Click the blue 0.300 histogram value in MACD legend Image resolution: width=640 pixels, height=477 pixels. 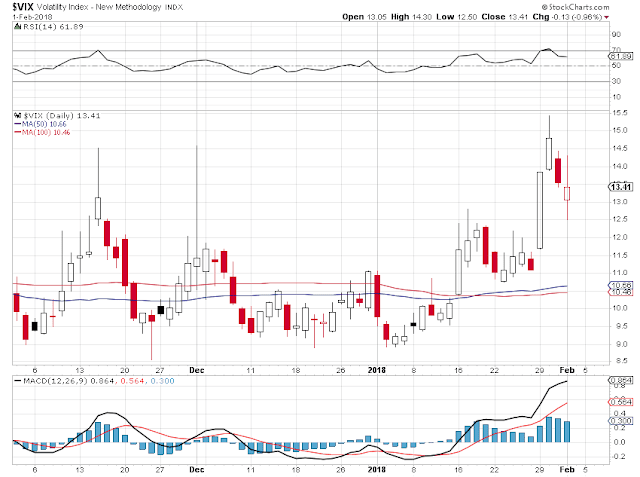point(162,381)
